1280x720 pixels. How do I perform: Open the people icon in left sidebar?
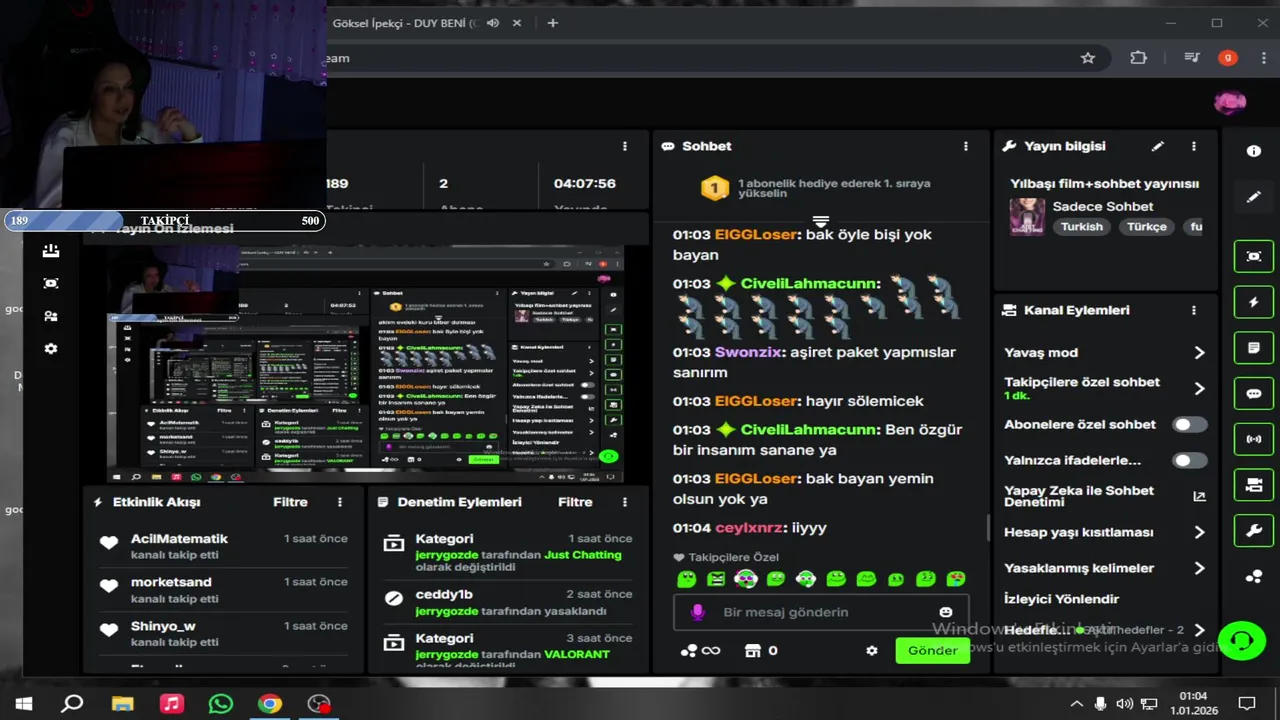51,316
